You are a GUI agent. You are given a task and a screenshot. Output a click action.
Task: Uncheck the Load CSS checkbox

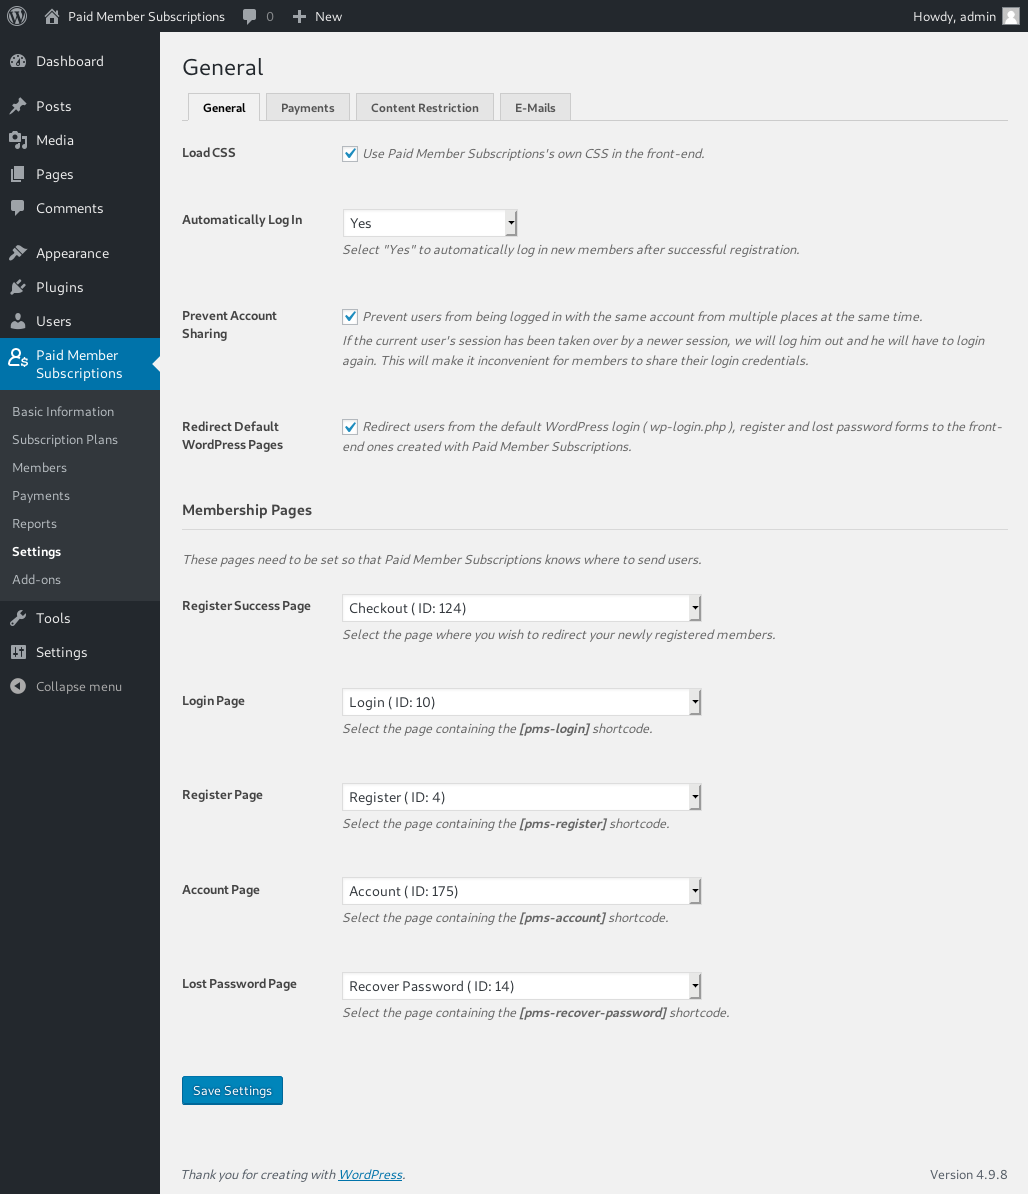tap(350, 154)
